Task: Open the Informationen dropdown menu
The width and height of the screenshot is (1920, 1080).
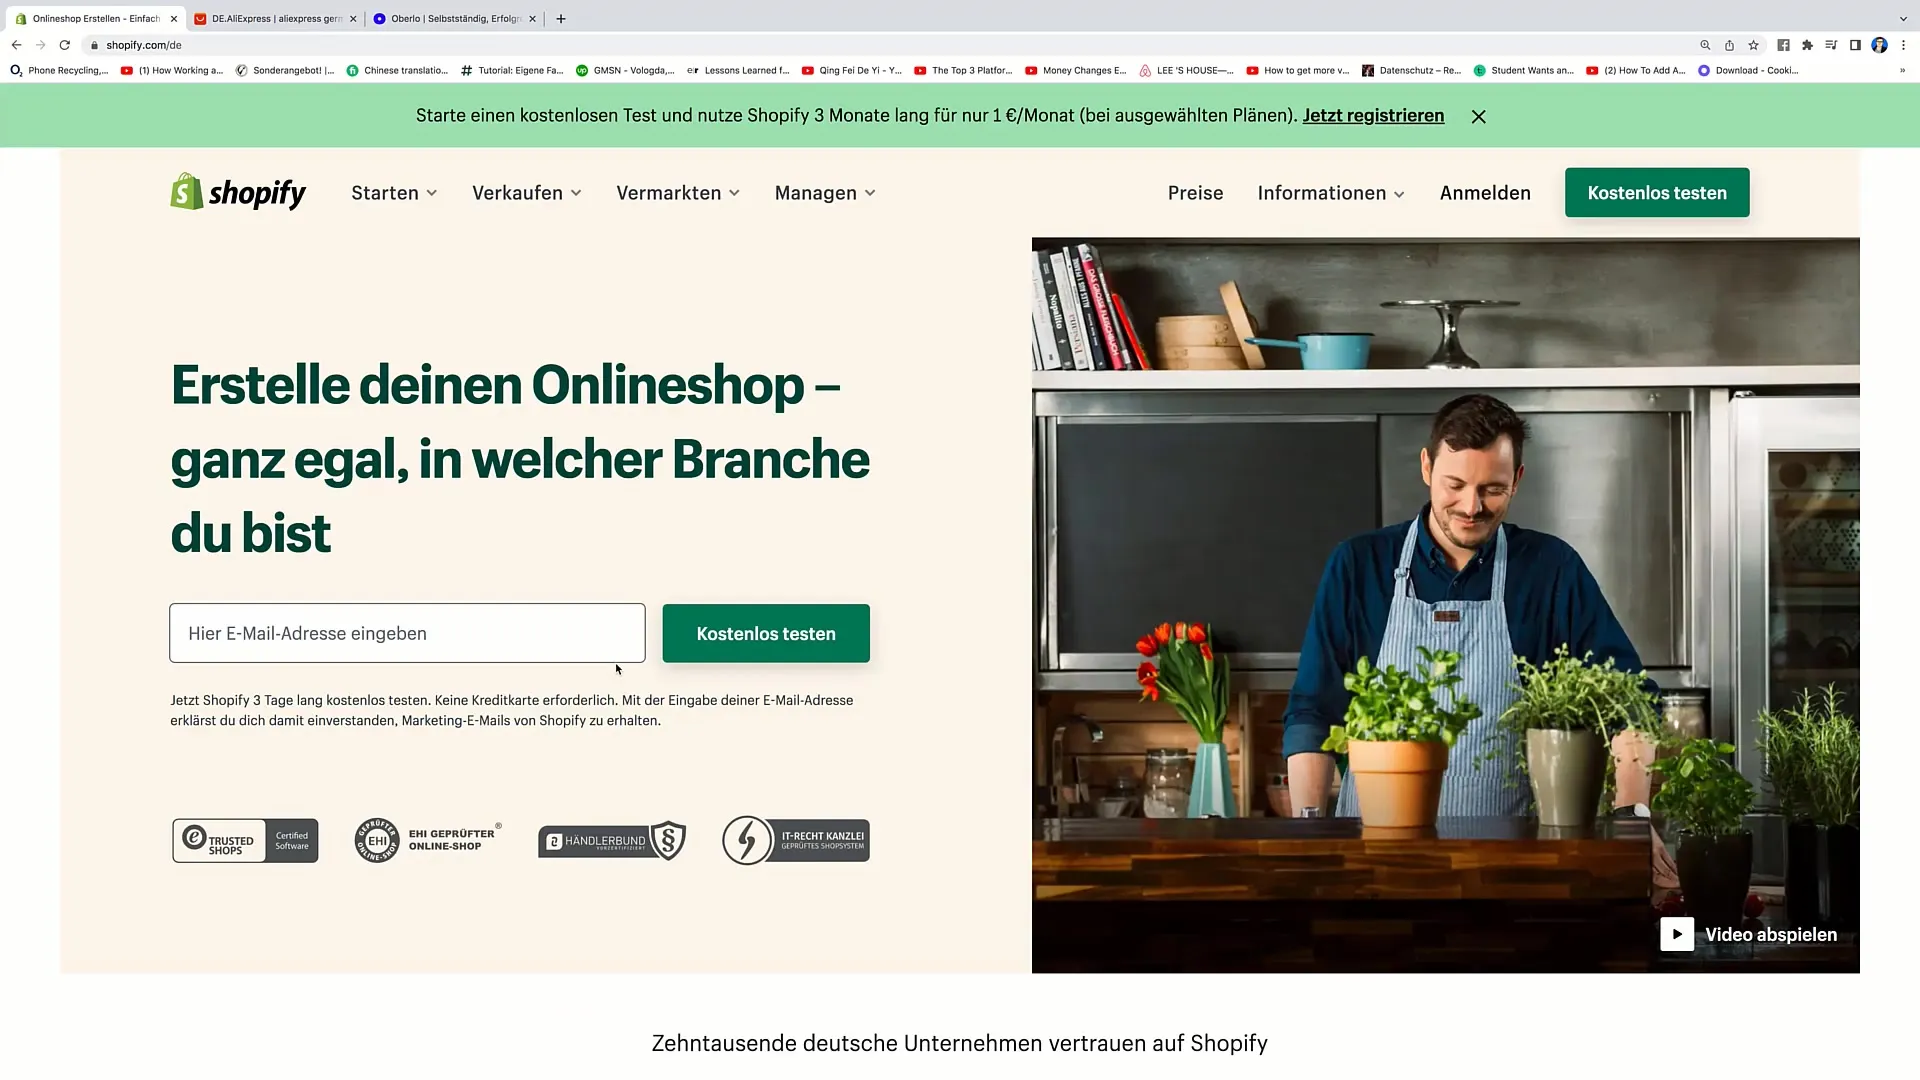Action: 1331,193
